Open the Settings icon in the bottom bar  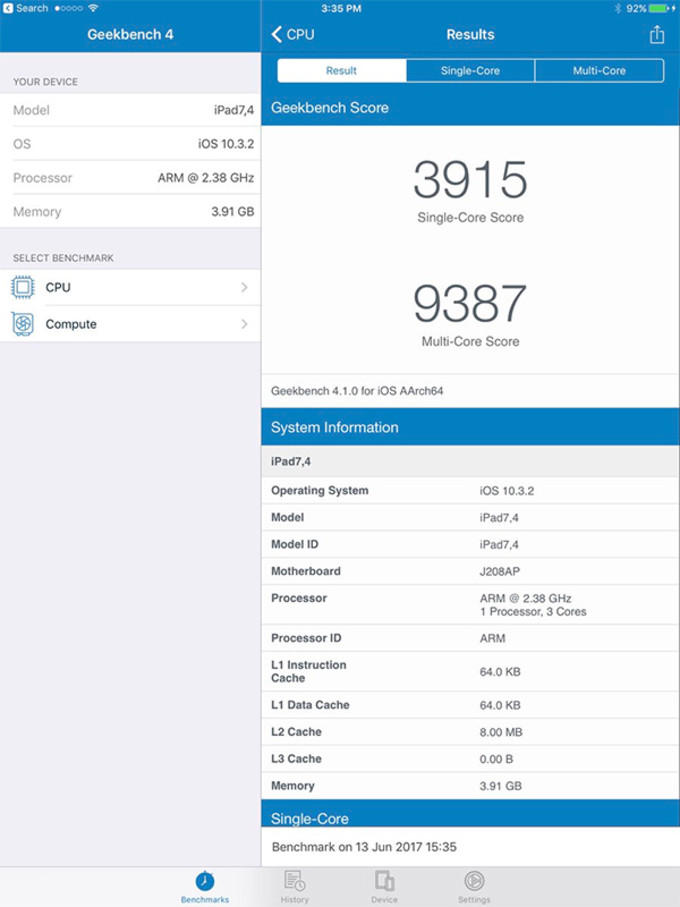474,881
